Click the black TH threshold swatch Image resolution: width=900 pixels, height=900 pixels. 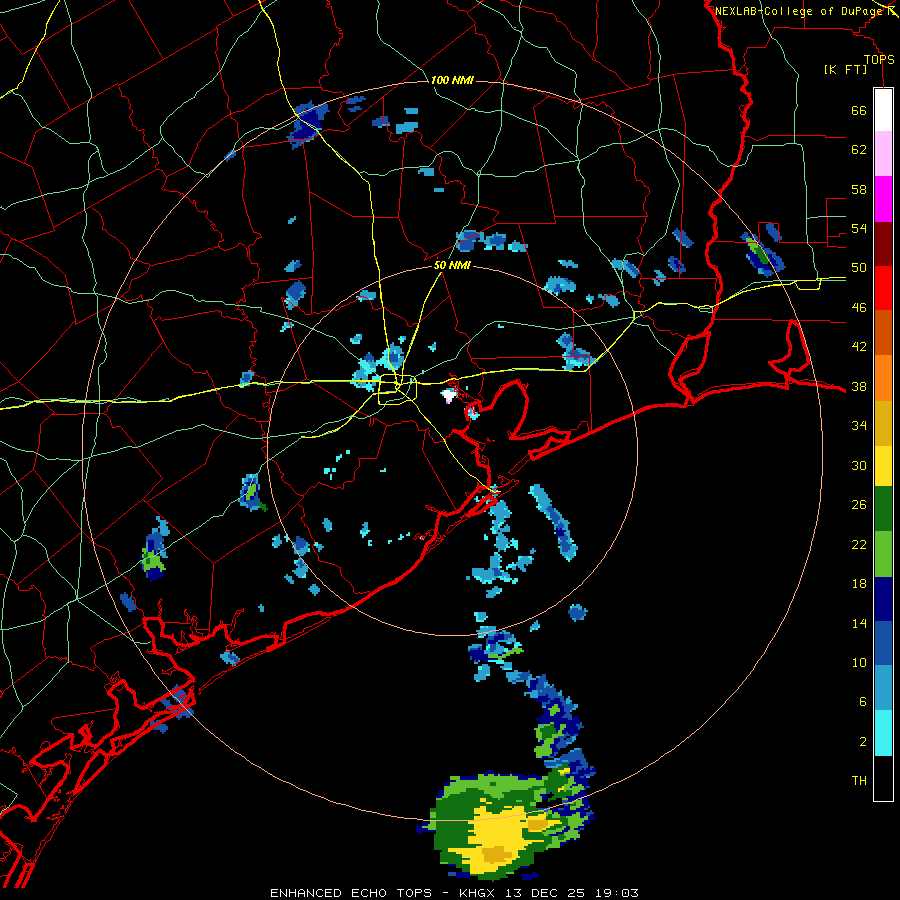tap(883, 778)
